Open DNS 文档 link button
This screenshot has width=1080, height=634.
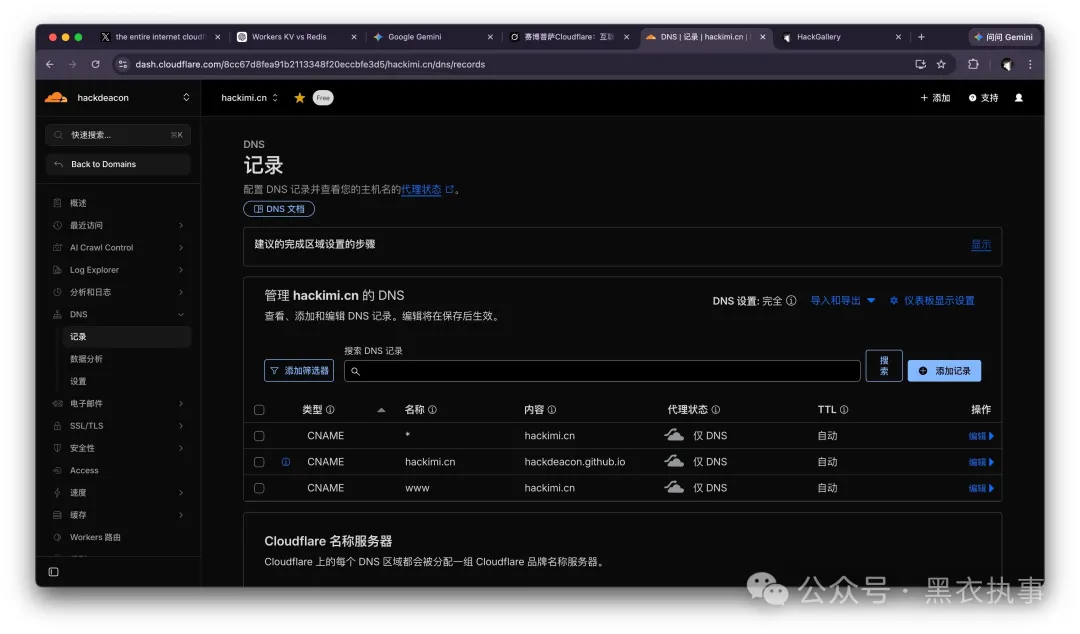point(279,209)
